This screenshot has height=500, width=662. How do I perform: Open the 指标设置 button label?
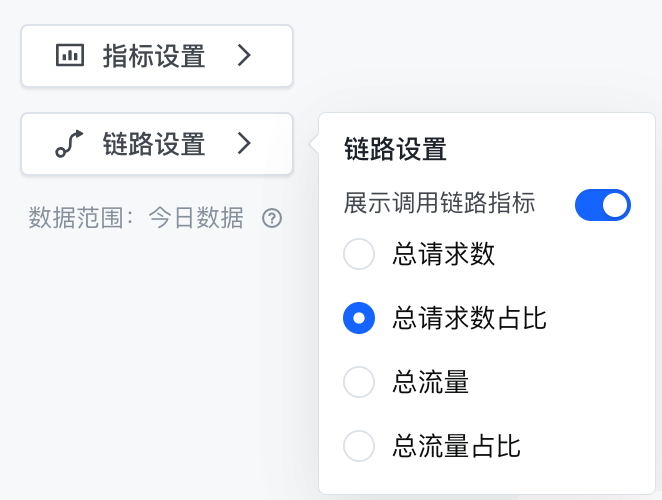pyautogui.click(x=154, y=56)
